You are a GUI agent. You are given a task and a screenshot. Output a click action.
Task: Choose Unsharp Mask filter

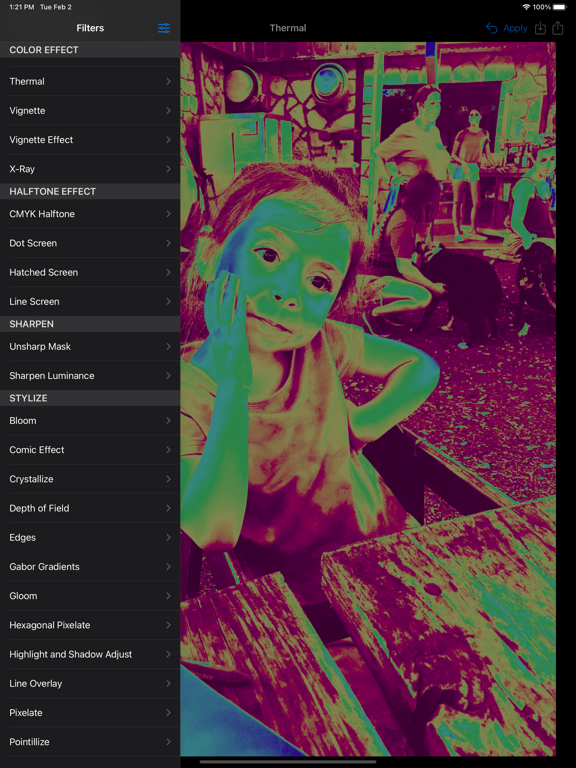click(90, 346)
